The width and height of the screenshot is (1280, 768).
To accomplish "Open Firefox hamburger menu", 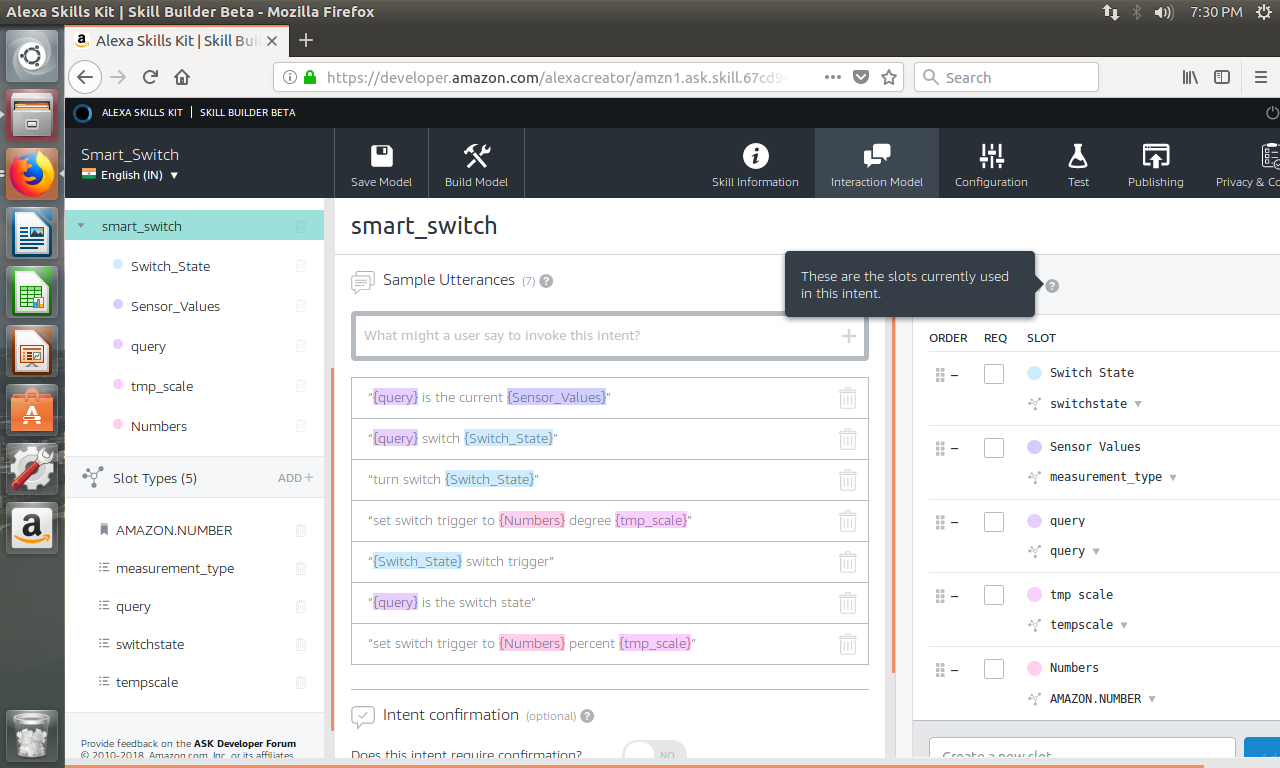I will coord(1261,77).
